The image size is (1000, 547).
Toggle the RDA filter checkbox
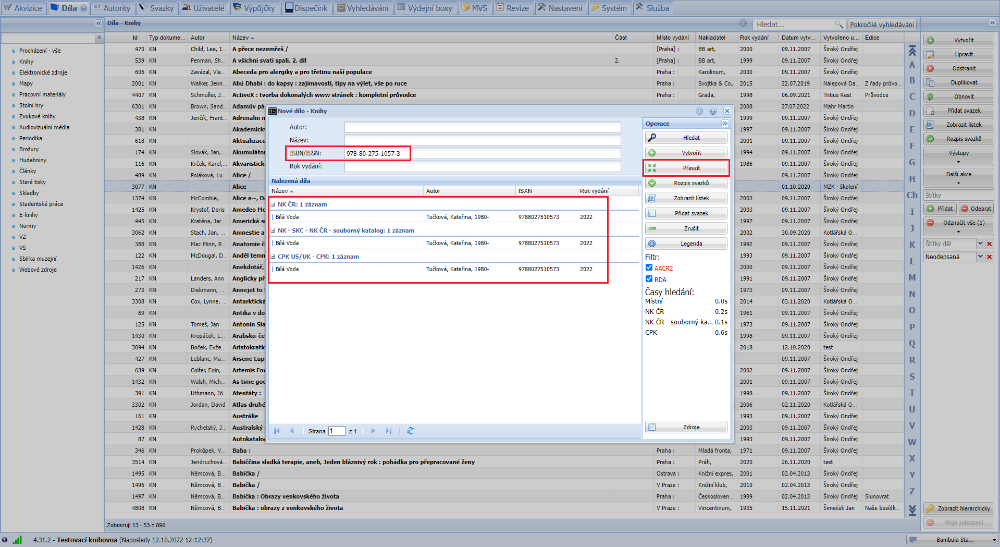(x=650, y=280)
